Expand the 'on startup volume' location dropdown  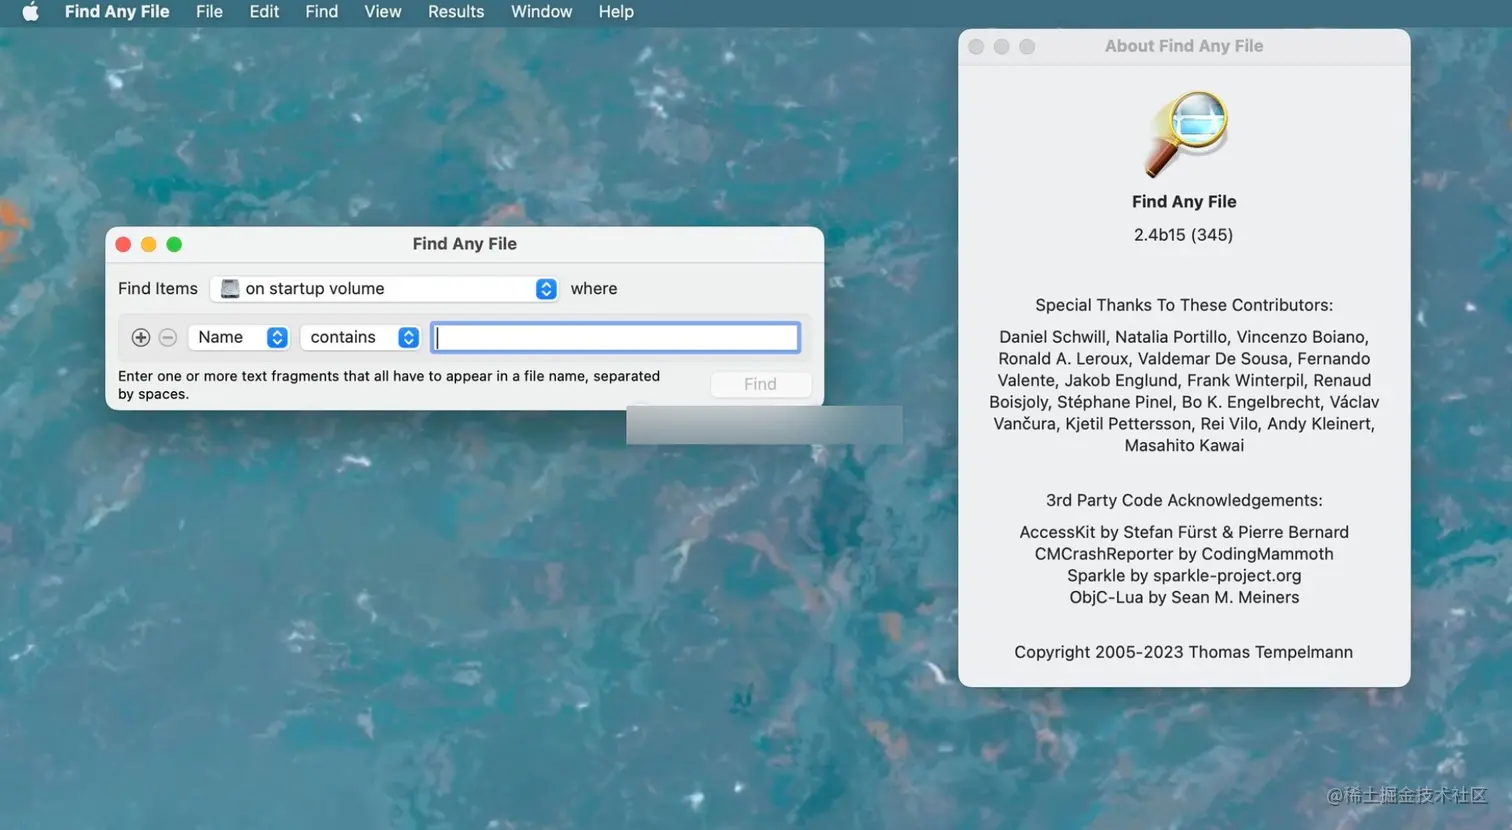click(x=385, y=289)
